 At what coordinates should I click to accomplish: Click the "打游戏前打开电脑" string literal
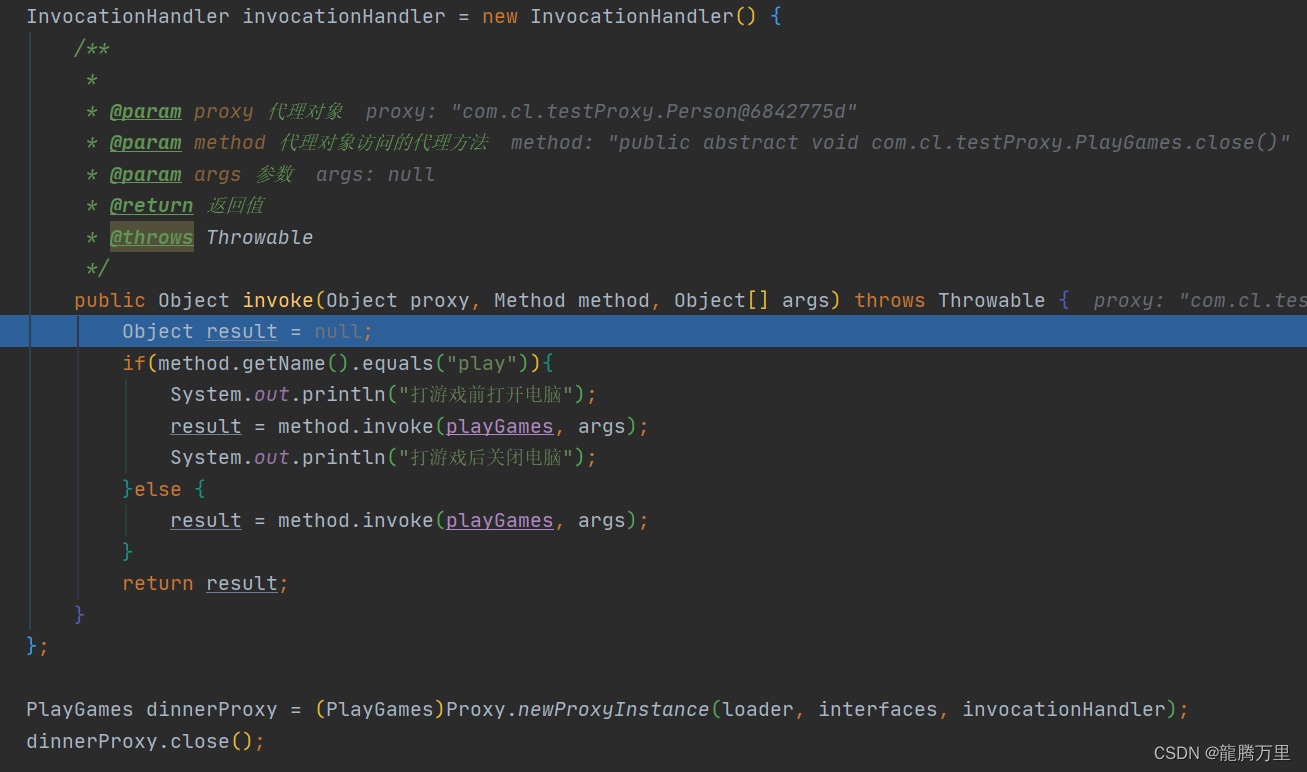click(x=486, y=394)
